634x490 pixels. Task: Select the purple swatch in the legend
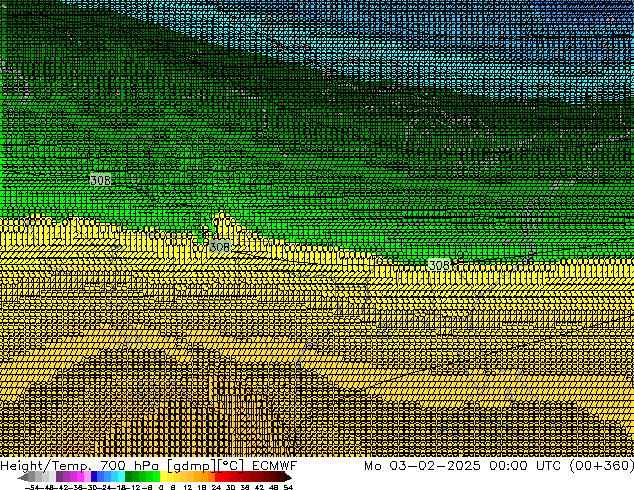pos(65,477)
